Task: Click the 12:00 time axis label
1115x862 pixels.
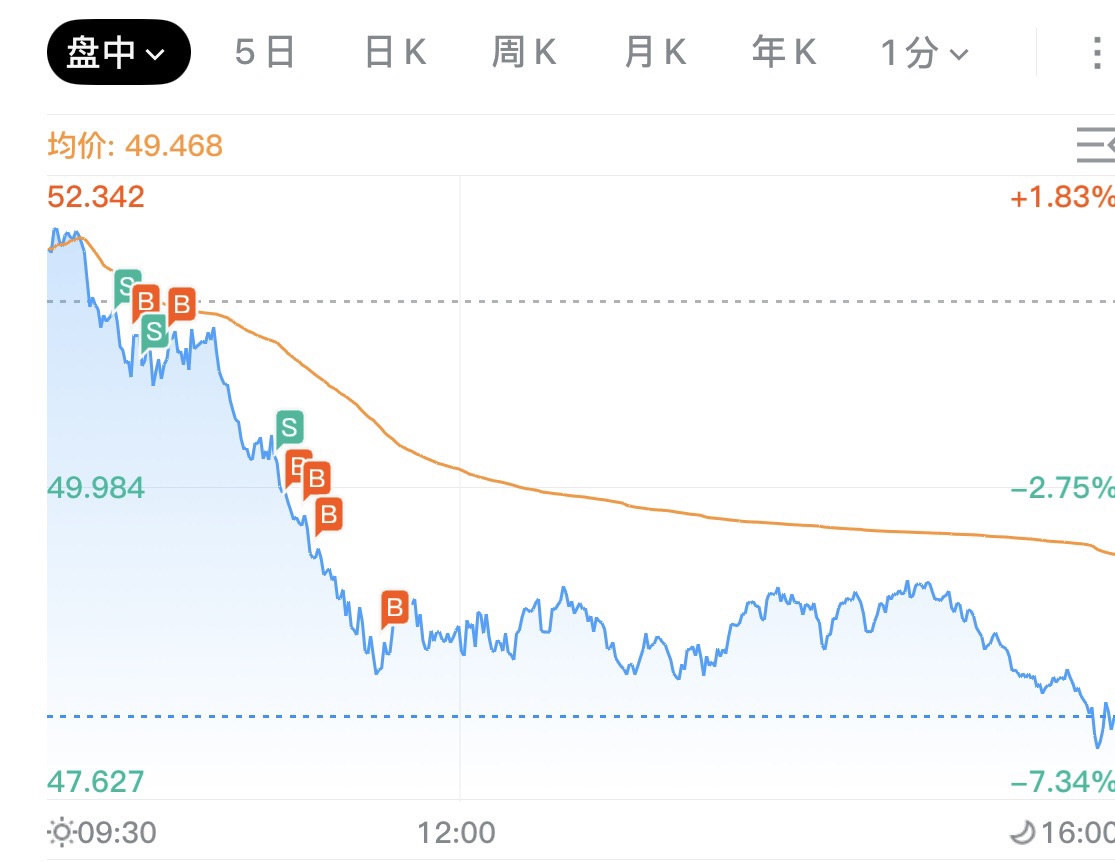Action: pyautogui.click(x=459, y=832)
